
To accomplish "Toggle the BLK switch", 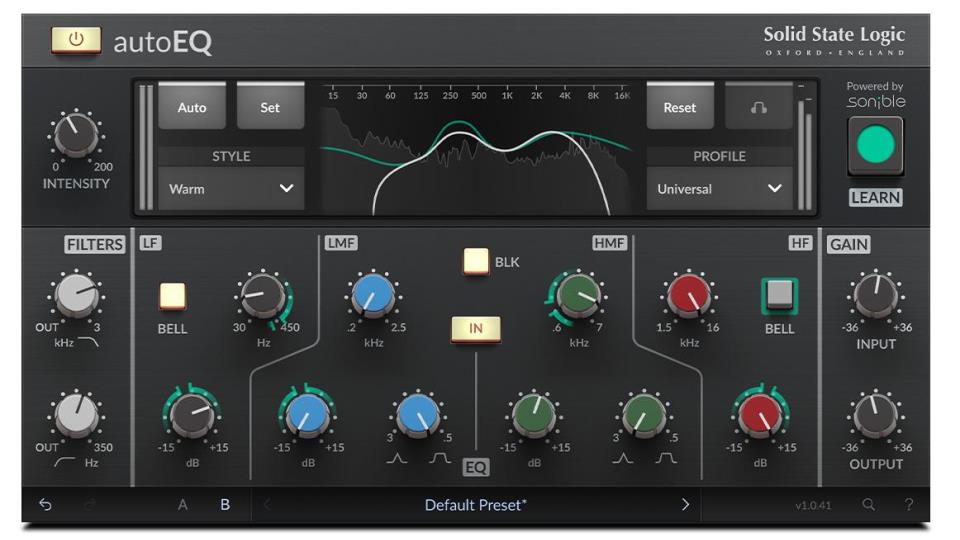I will pos(476,261).
